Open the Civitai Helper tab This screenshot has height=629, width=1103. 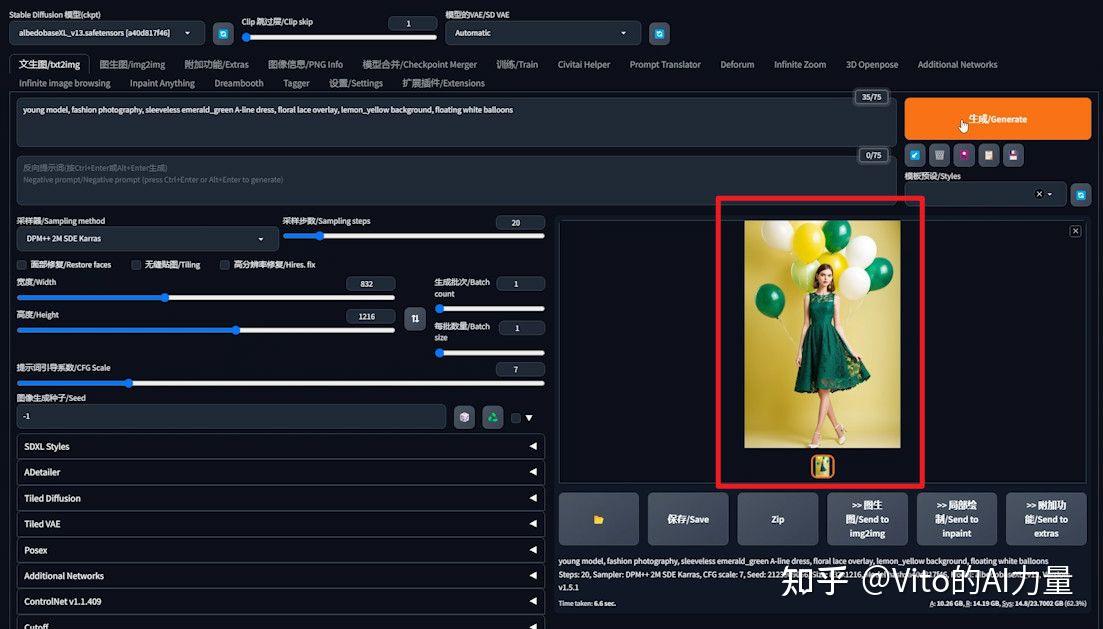[584, 65]
